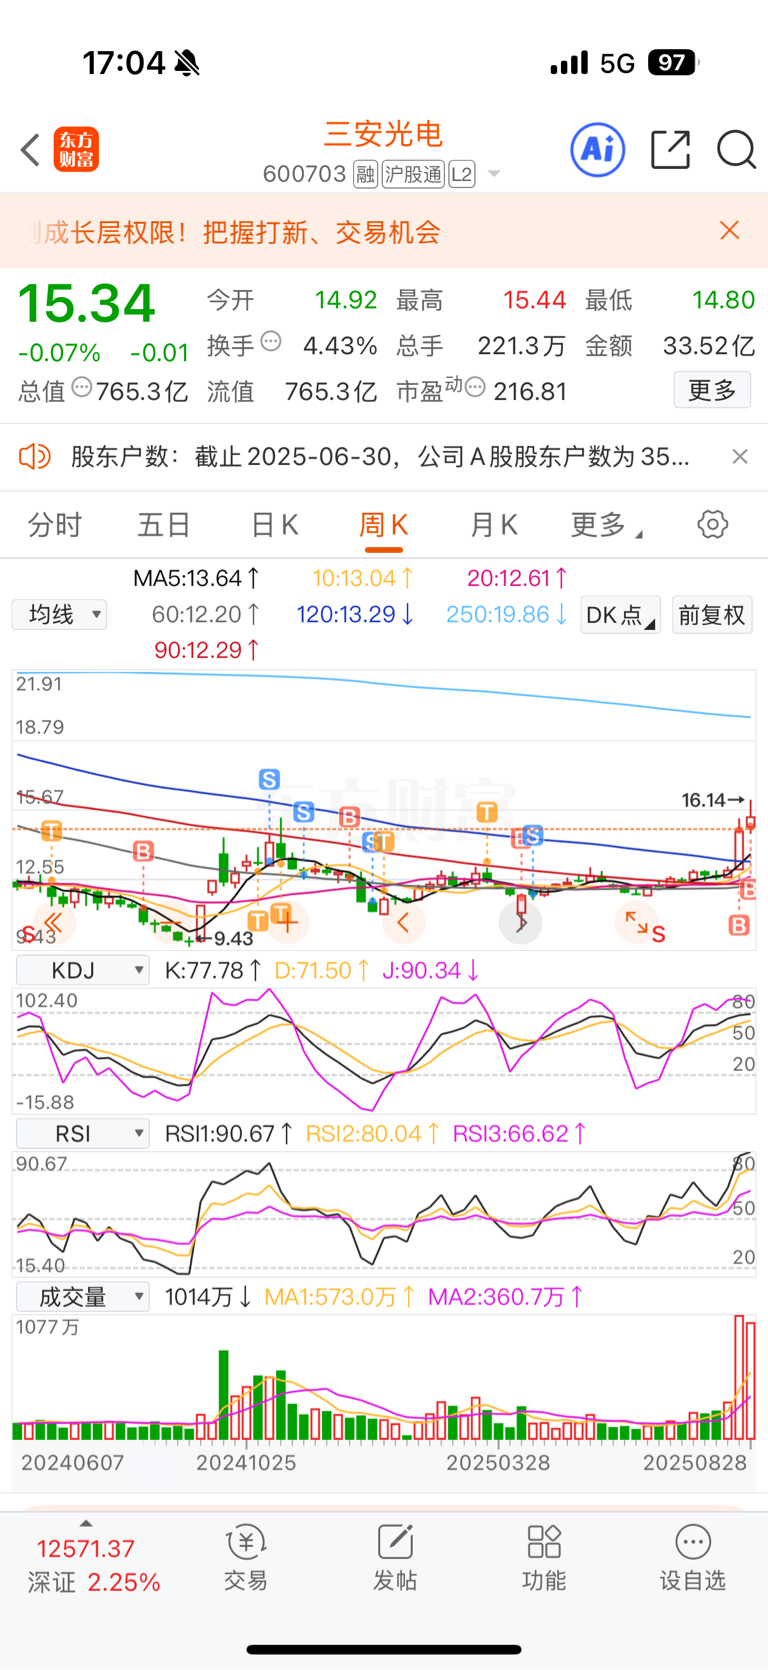This screenshot has width=768, height=1670.
Task: Tap the 20241025 date label
Action: coord(246,1462)
